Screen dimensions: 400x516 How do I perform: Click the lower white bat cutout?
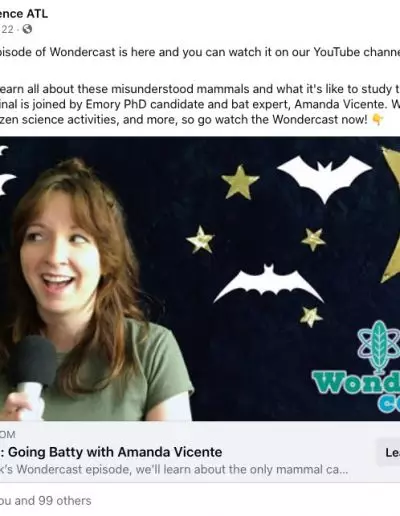click(x=268, y=283)
